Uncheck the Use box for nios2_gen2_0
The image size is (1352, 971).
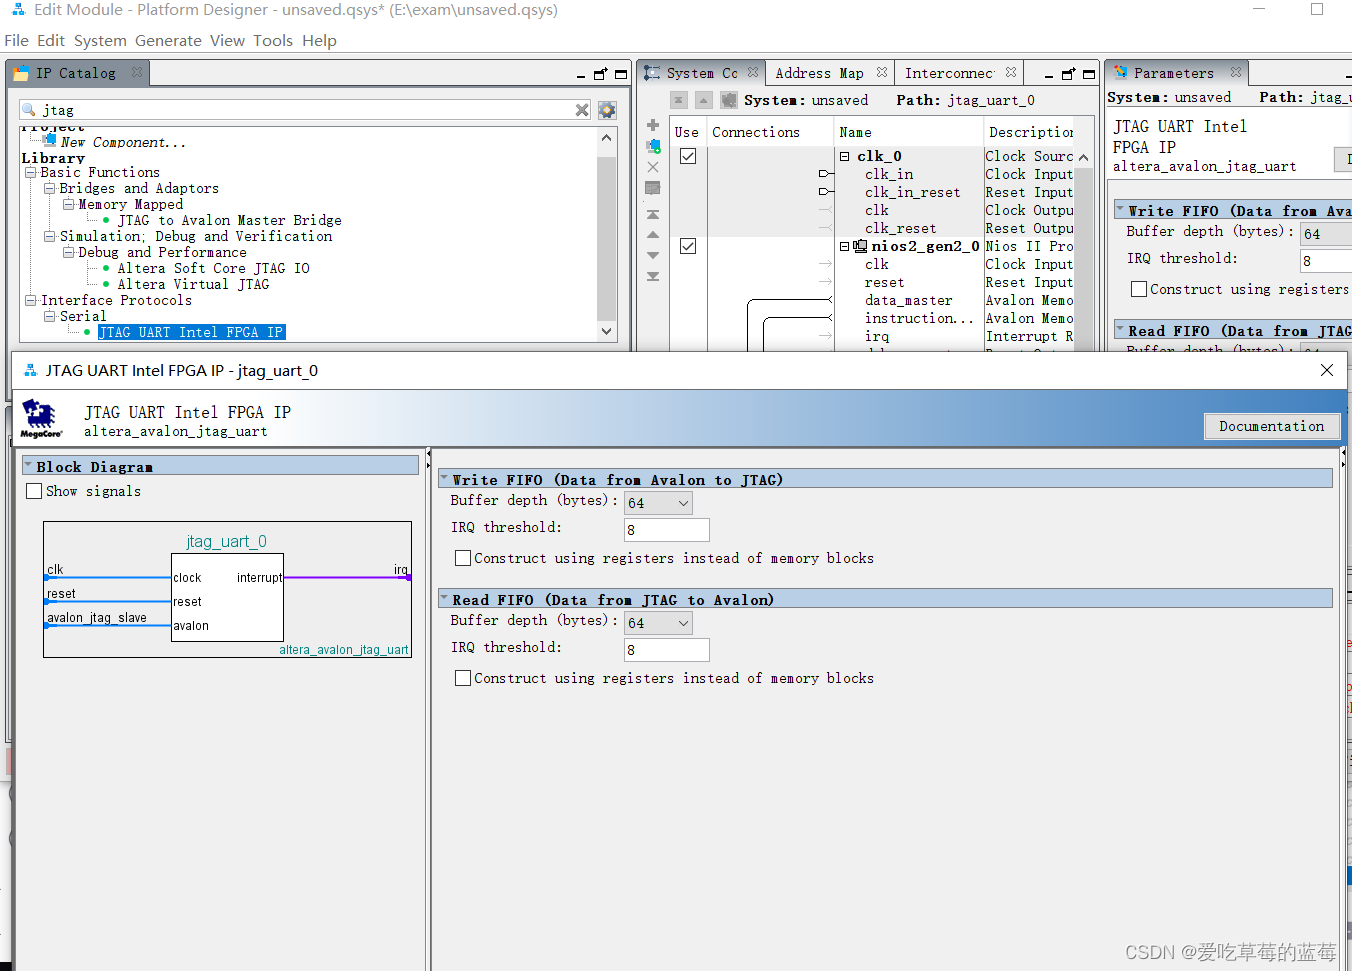(688, 246)
